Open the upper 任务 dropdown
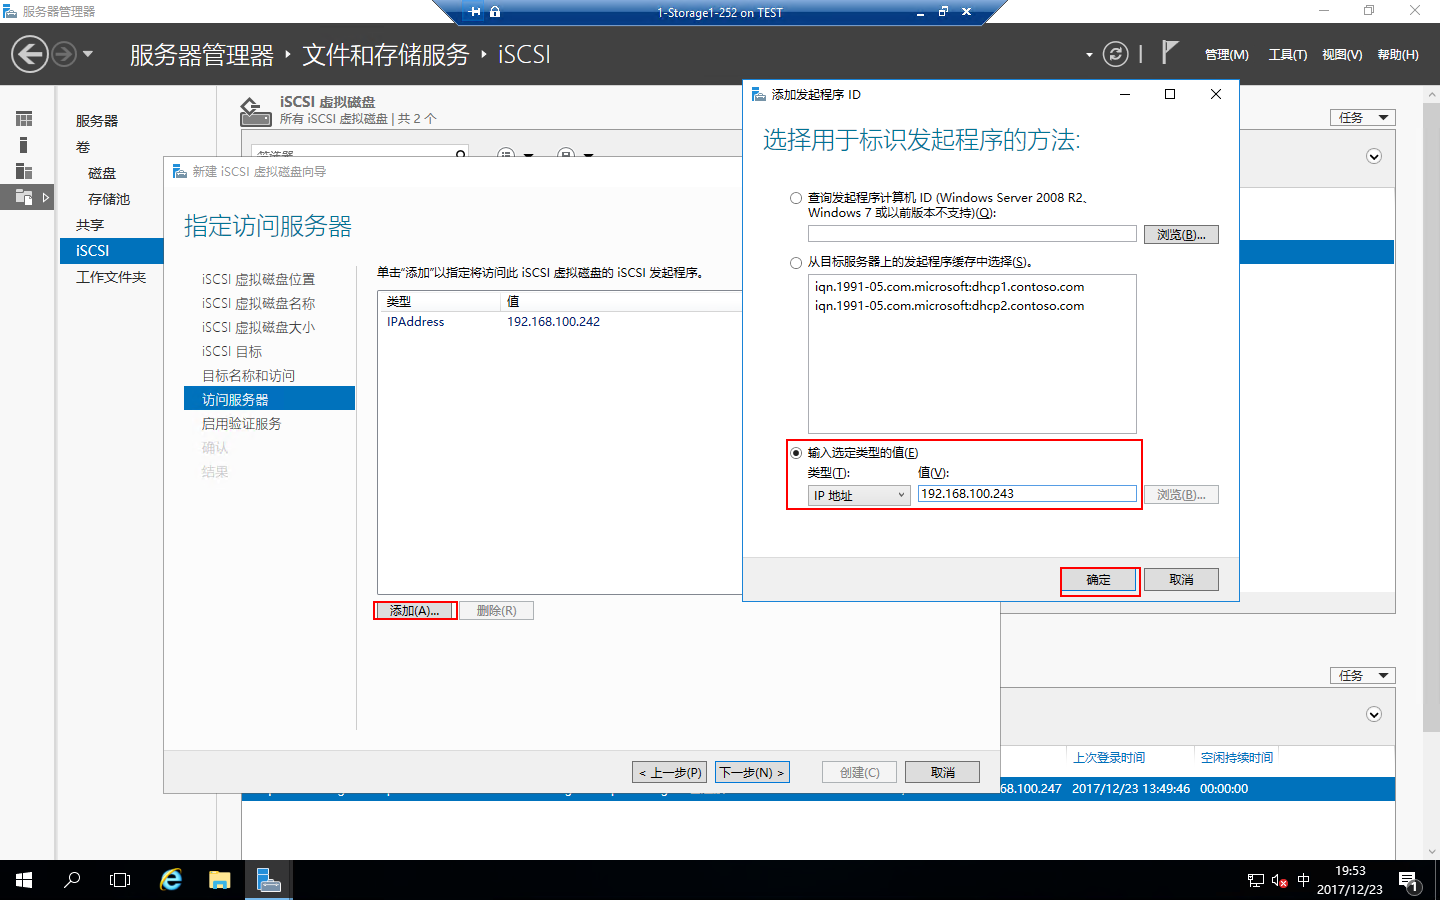 coord(1362,118)
